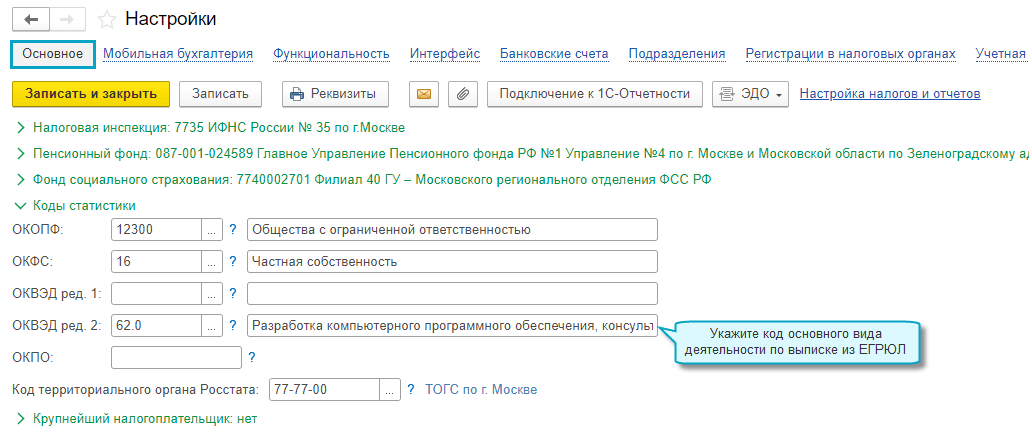The image size is (1032, 434).
Task: Click the paperclip attachments icon
Action: [x=461, y=94]
